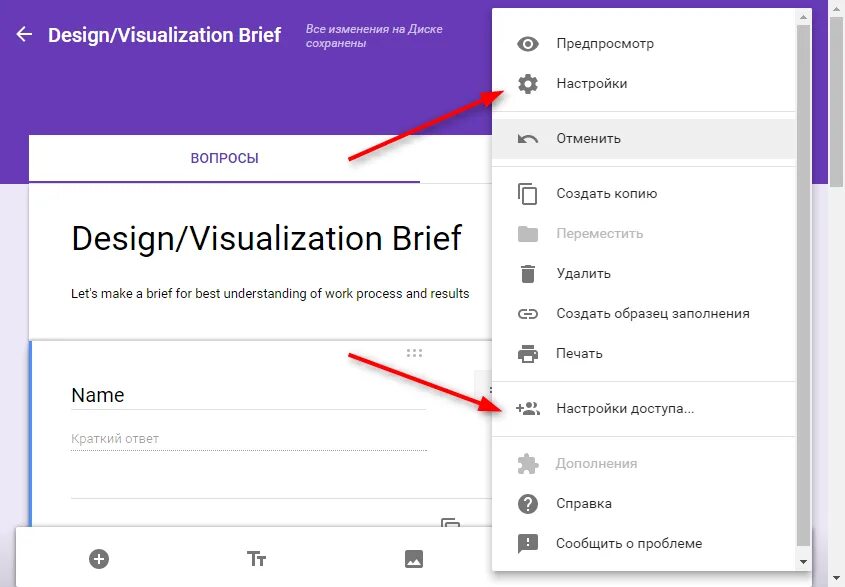
Task: Click the drag handle dots above the Name question
Action: pyautogui.click(x=414, y=353)
